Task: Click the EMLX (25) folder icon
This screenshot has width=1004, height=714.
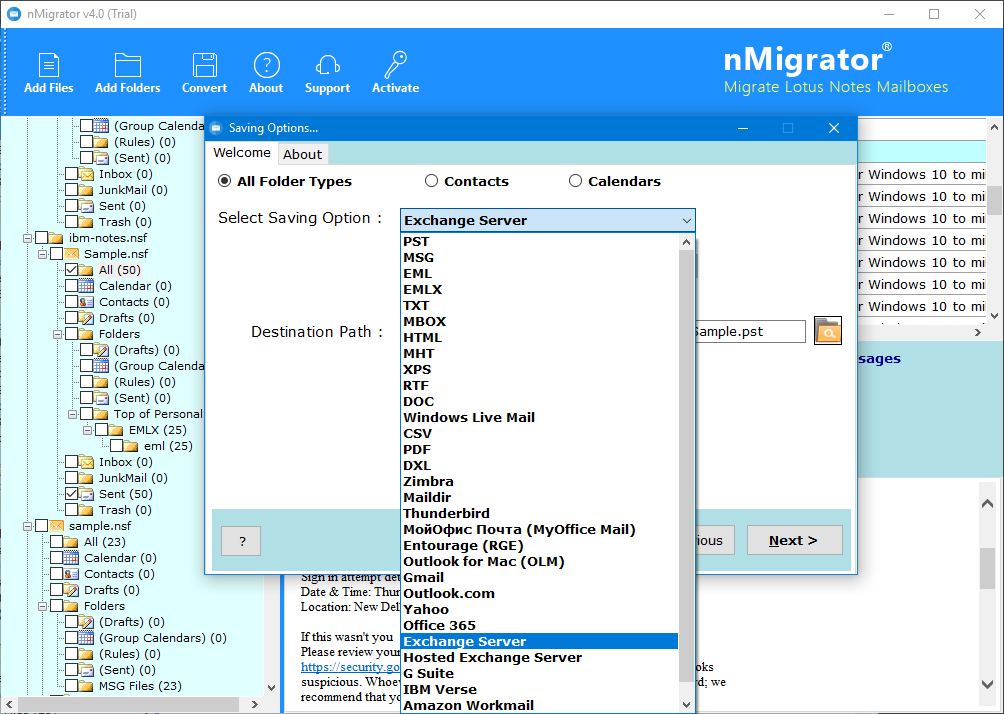Action: point(116,430)
